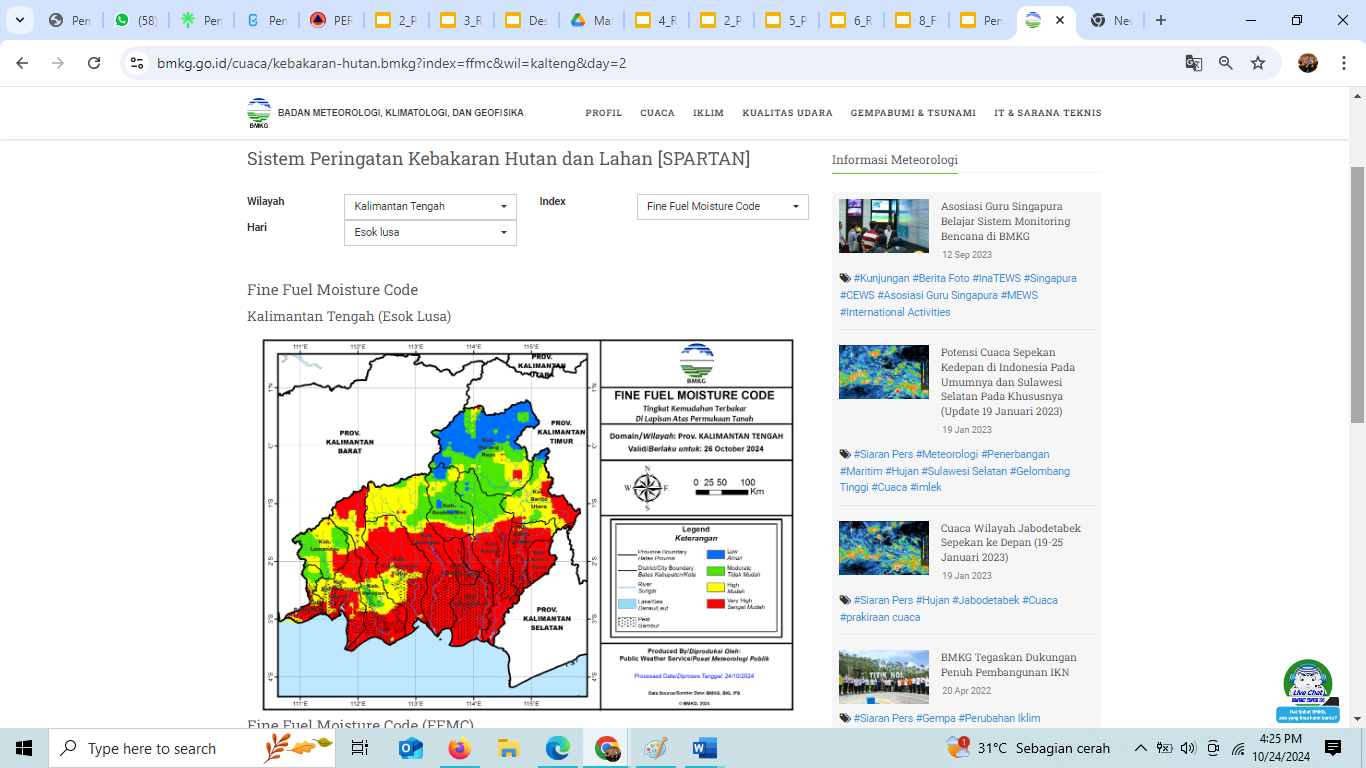Click the Informasi Meteorologi heading
This screenshot has height=768, width=1366.
[895, 160]
